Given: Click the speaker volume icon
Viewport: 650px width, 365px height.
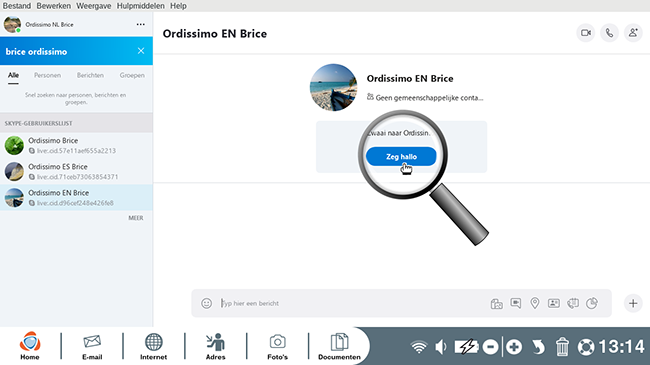Looking at the screenshot, I should point(441,347).
